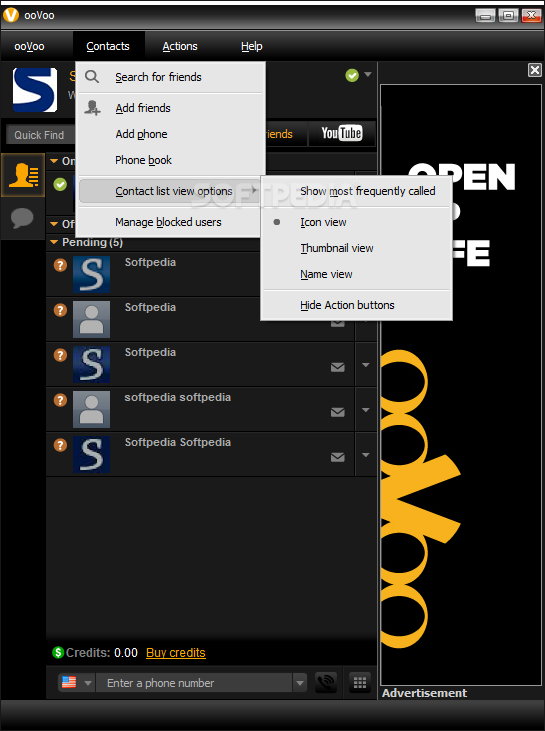Image resolution: width=545 pixels, height=731 pixels.
Task: Open the phone number history dropdown
Action: click(300, 683)
